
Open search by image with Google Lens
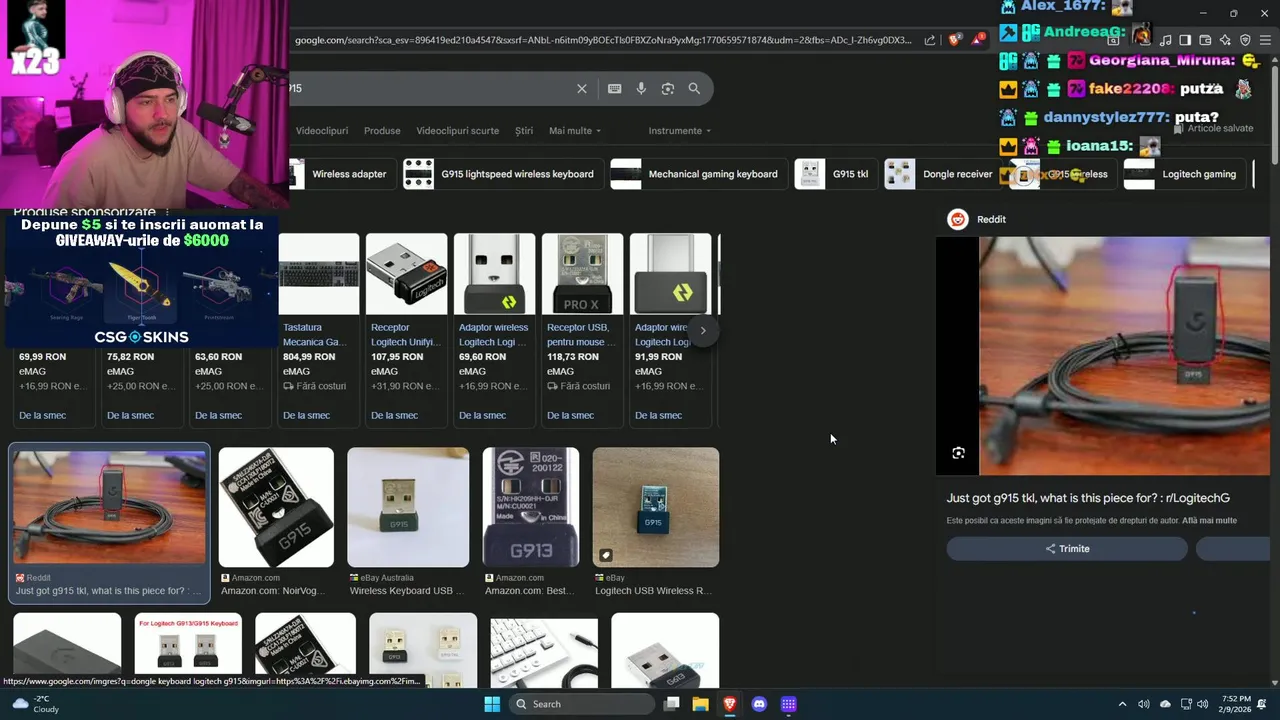[668, 88]
